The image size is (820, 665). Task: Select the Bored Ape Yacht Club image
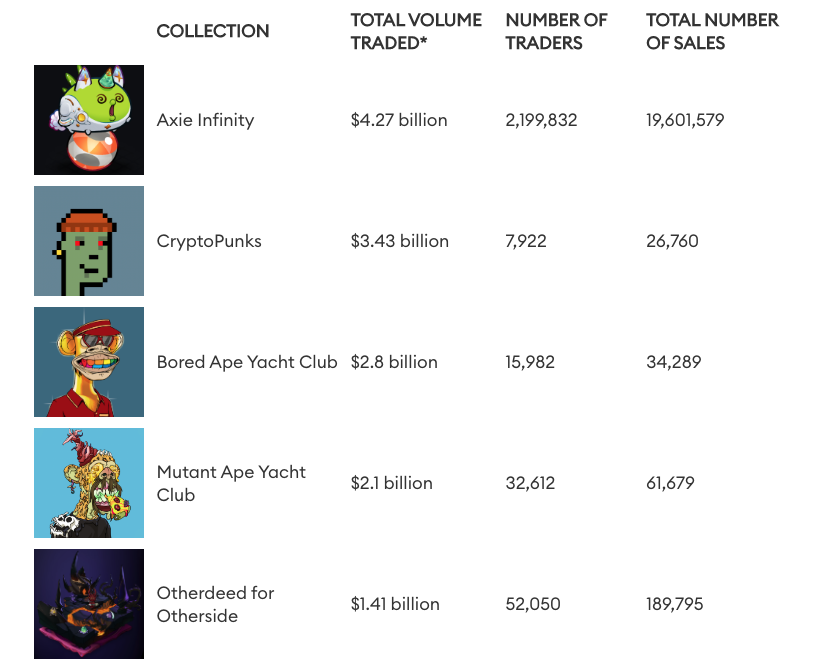pos(89,362)
